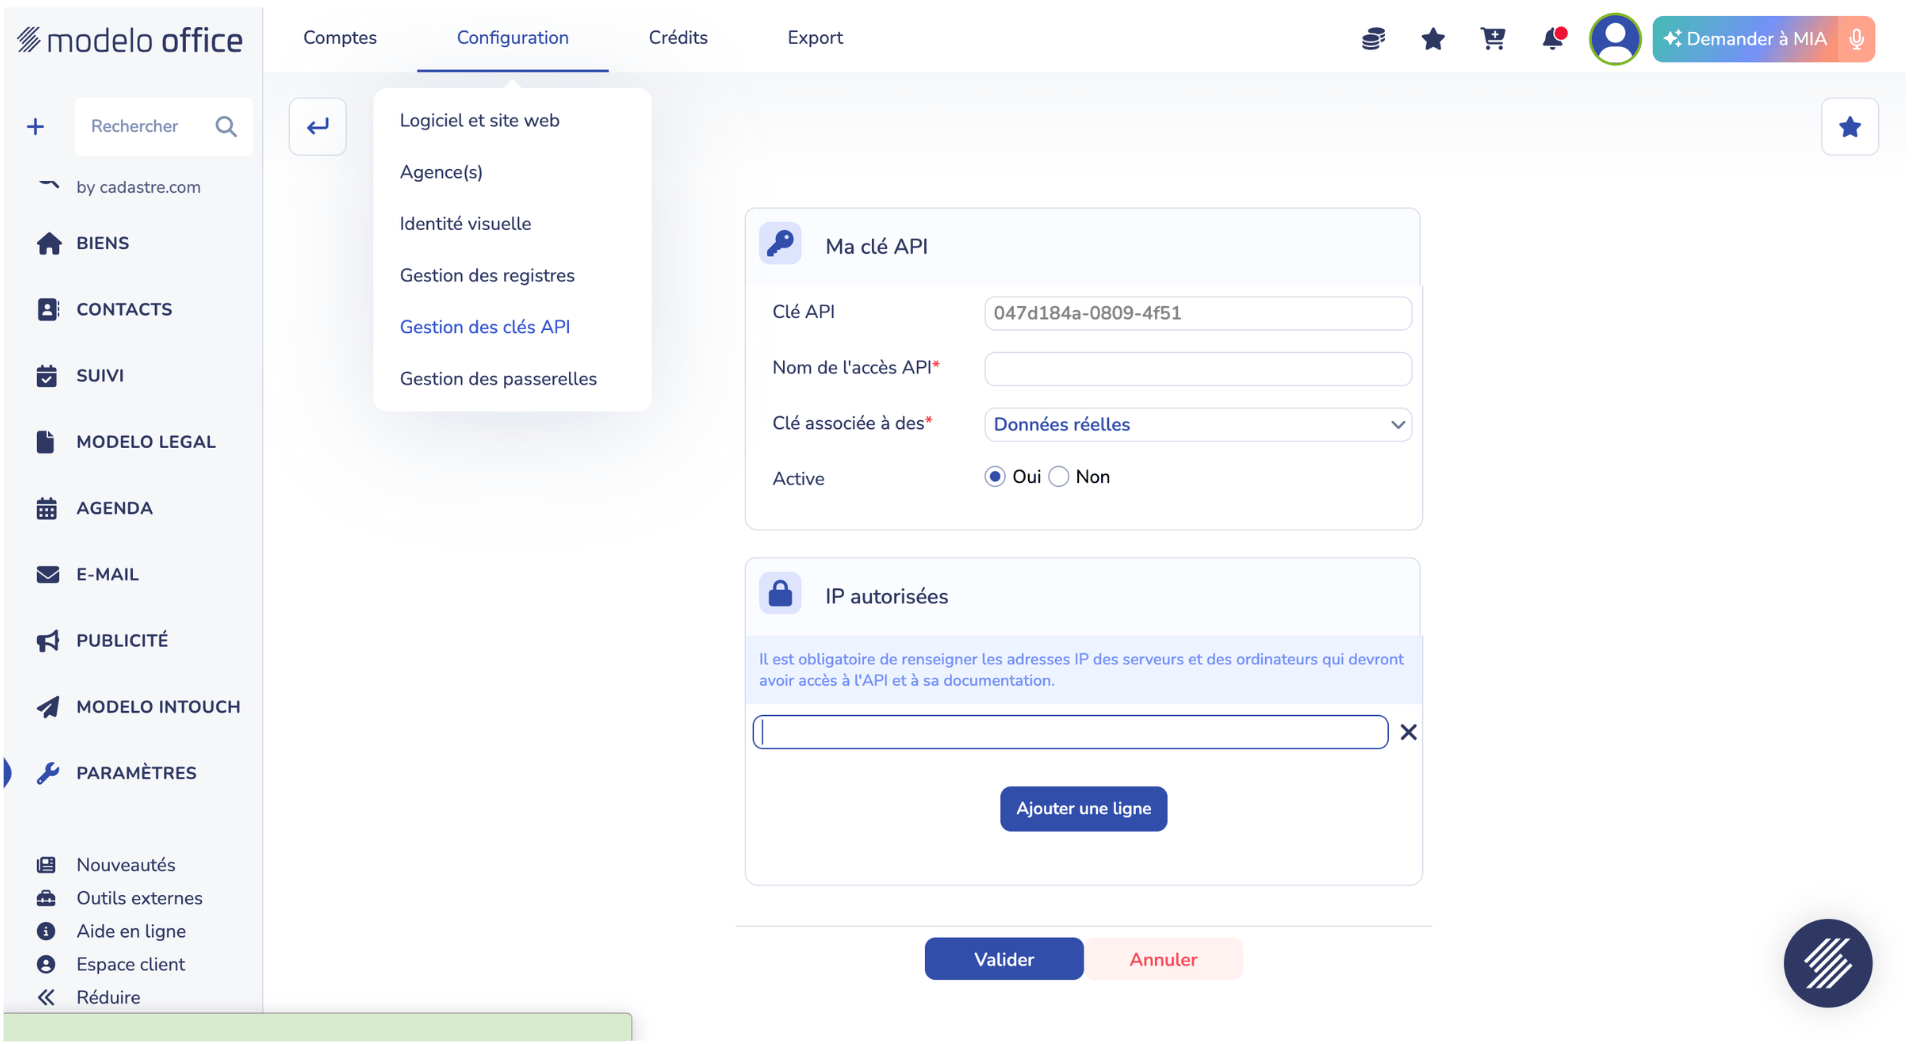Activate the microphone for MIA

1856,39
